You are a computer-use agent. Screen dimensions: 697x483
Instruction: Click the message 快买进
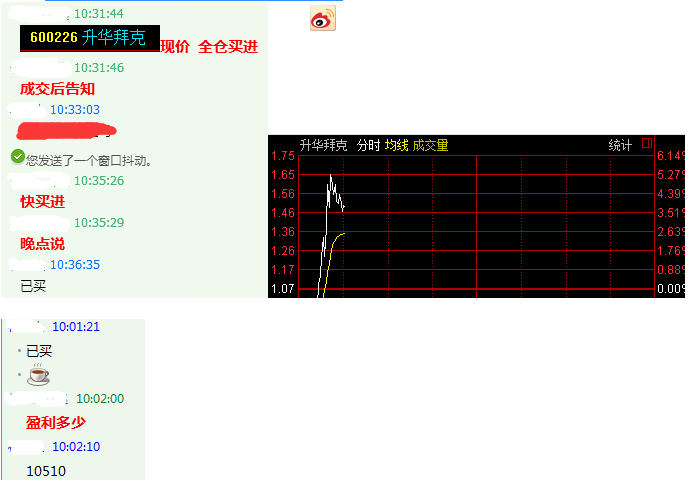43,202
